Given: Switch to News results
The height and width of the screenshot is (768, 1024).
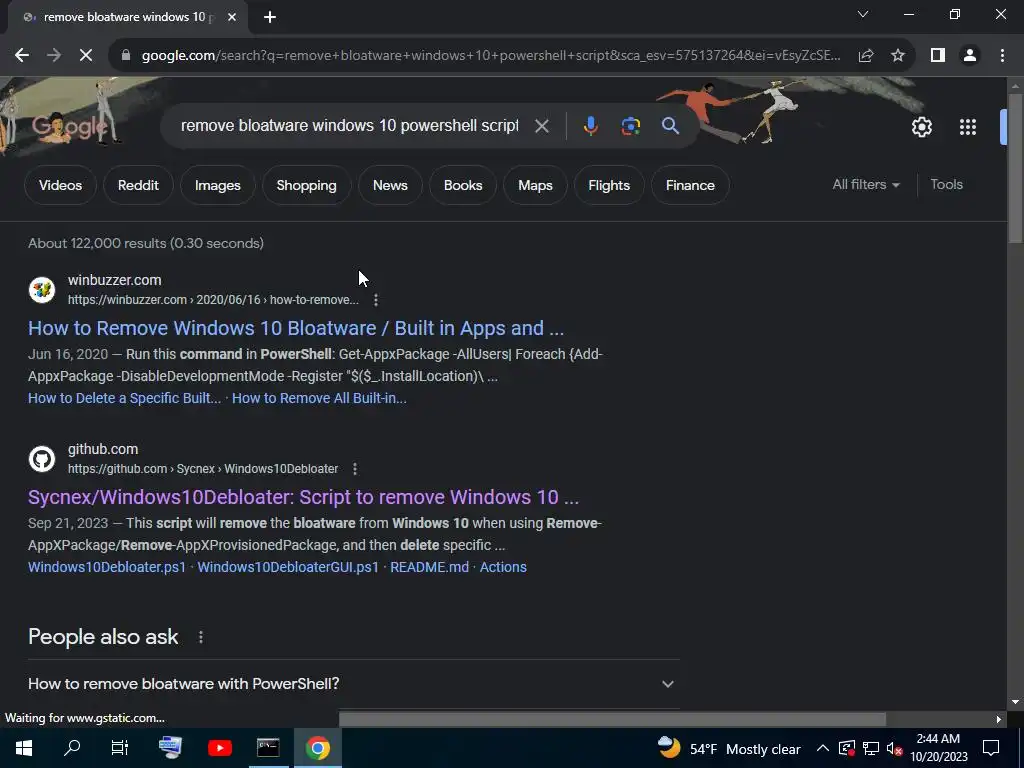Looking at the screenshot, I should pos(390,185).
